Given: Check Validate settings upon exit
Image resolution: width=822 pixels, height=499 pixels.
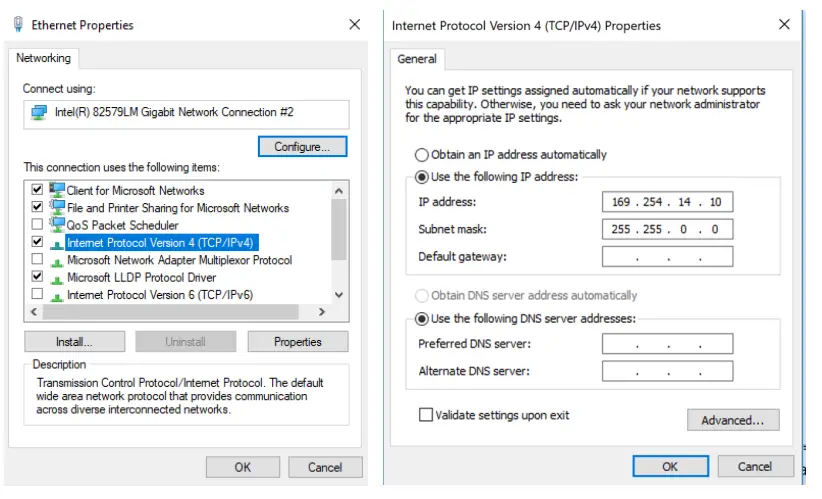Looking at the screenshot, I should click(426, 414).
